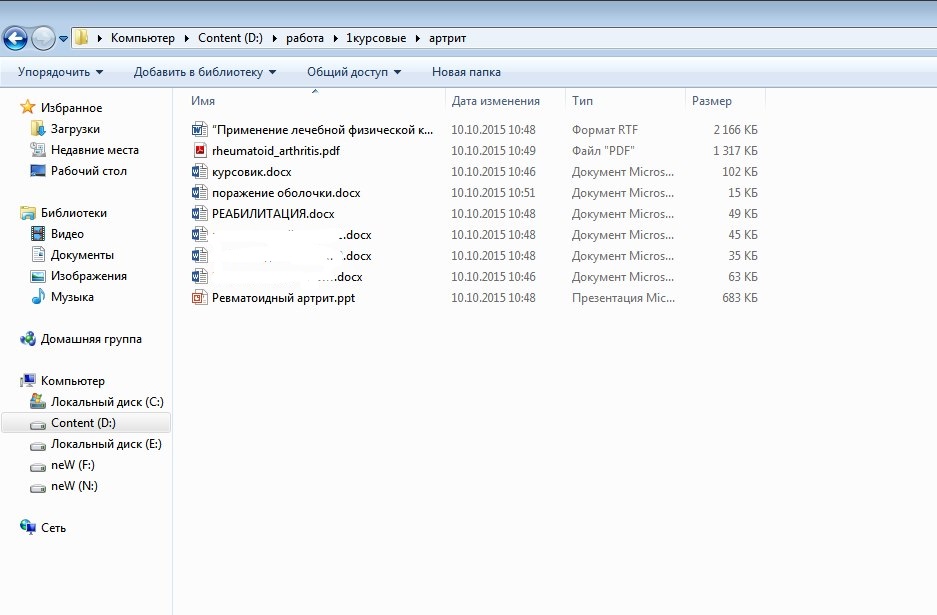Click Word icon of РЕАБИЛИТАЦИЯ.docx
This screenshot has width=937, height=615.
coord(200,213)
